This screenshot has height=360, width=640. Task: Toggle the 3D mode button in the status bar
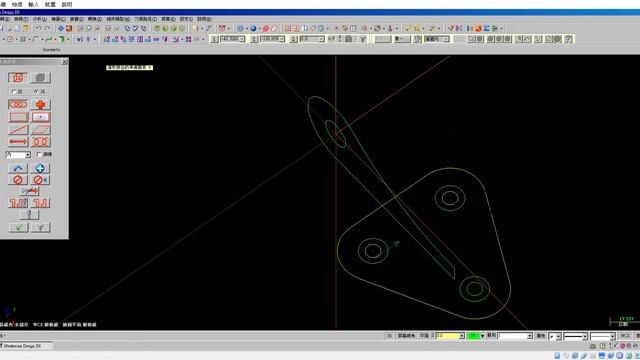pos(389,336)
